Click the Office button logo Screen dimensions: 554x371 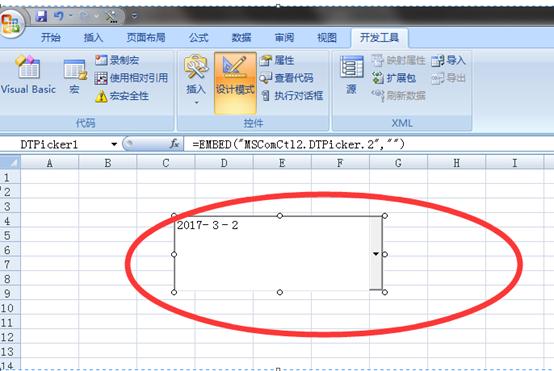point(11,23)
